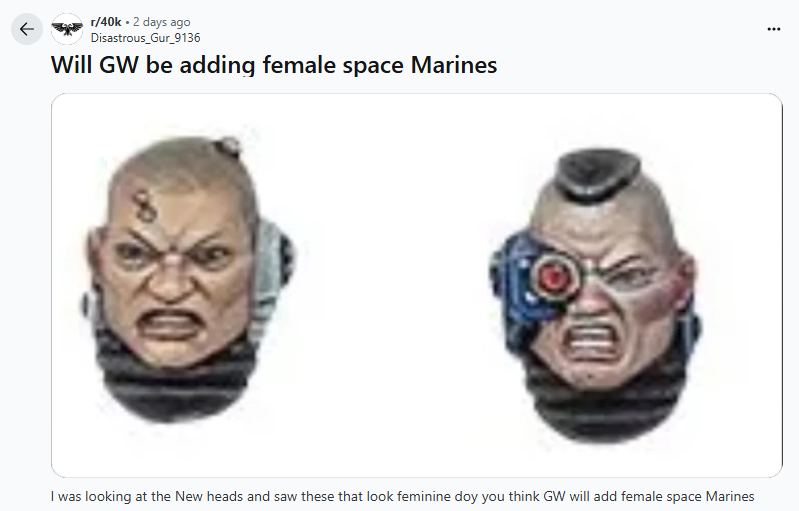The width and height of the screenshot is (799, 511).
Task: Click the post body text paragraph
Action: [403, 496]
